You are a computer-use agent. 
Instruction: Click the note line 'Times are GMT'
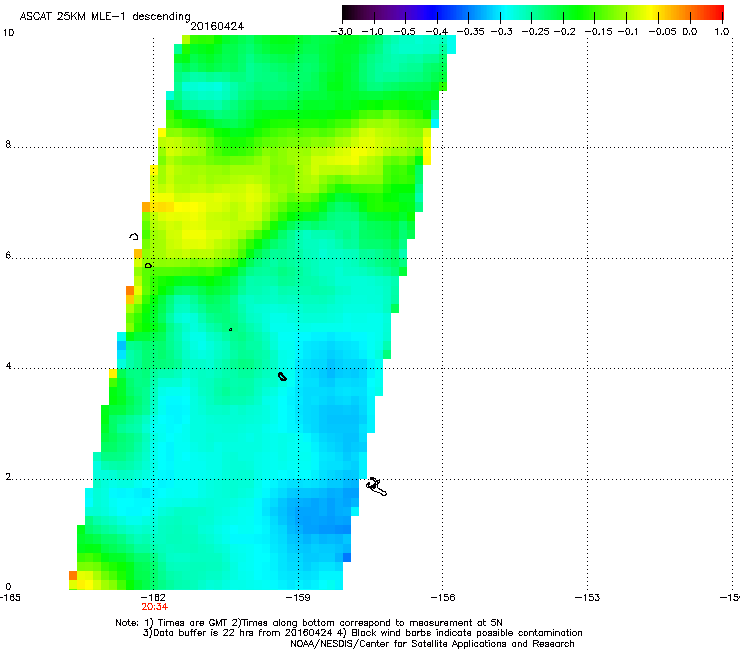[x=191, y=623]
